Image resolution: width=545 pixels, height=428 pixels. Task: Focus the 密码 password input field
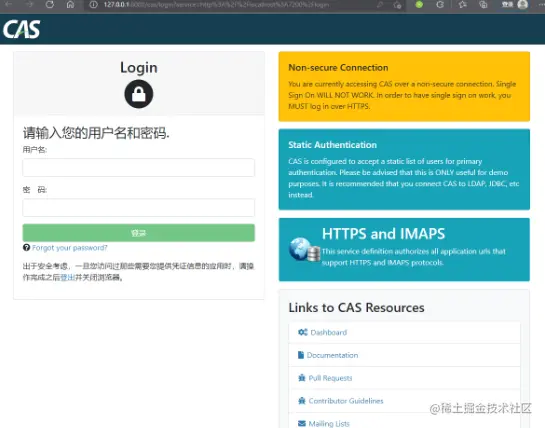(x=139, y=208)
